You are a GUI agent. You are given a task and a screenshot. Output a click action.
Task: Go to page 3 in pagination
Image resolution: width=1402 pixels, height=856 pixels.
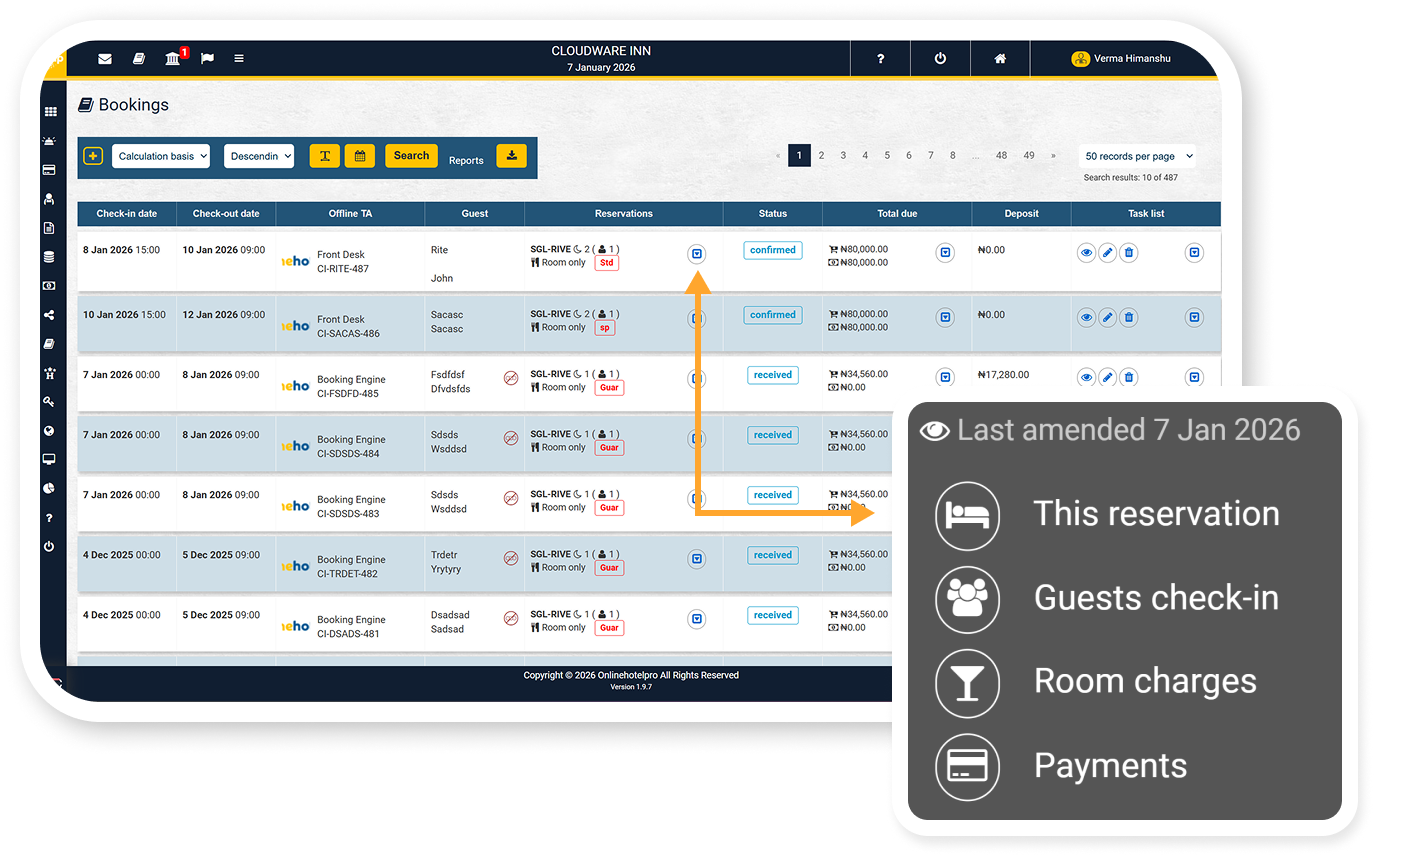[x=843, y=156]
